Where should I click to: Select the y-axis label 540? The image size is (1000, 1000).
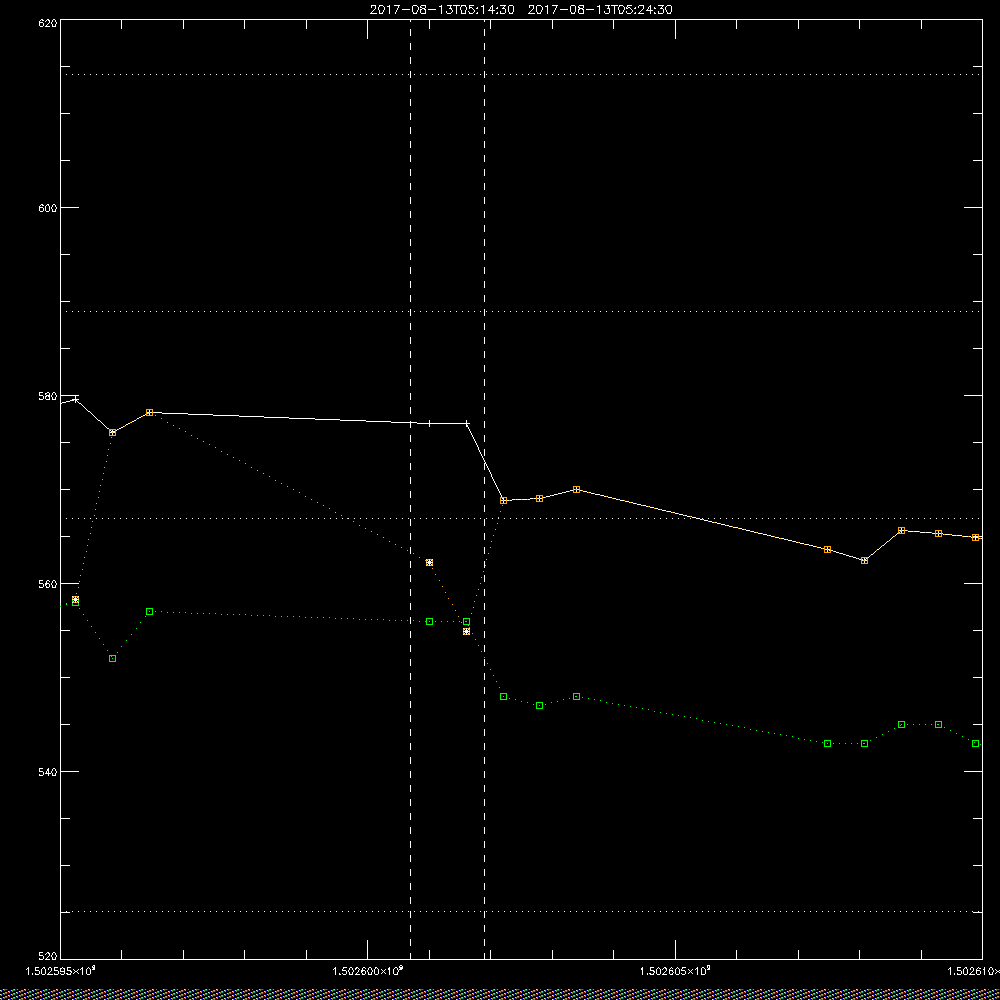(x=48, y=772)
